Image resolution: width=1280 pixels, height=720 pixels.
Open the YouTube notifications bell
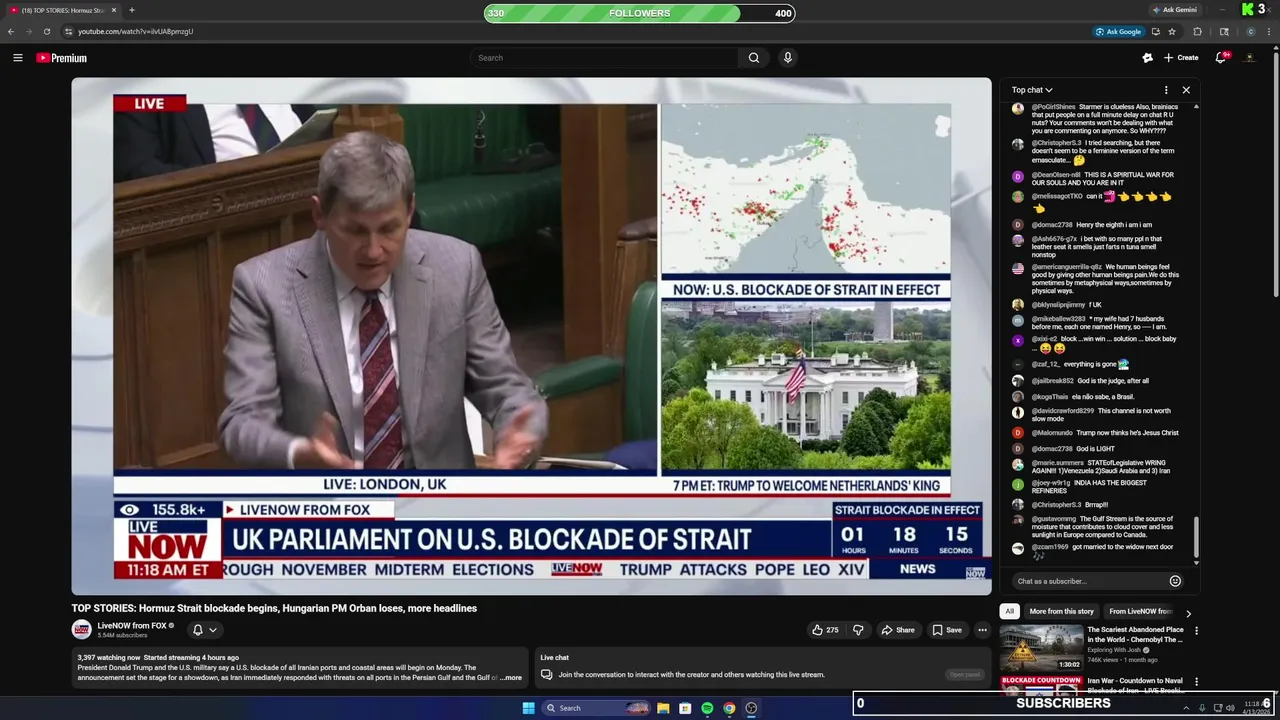(x=1220, y=58)
